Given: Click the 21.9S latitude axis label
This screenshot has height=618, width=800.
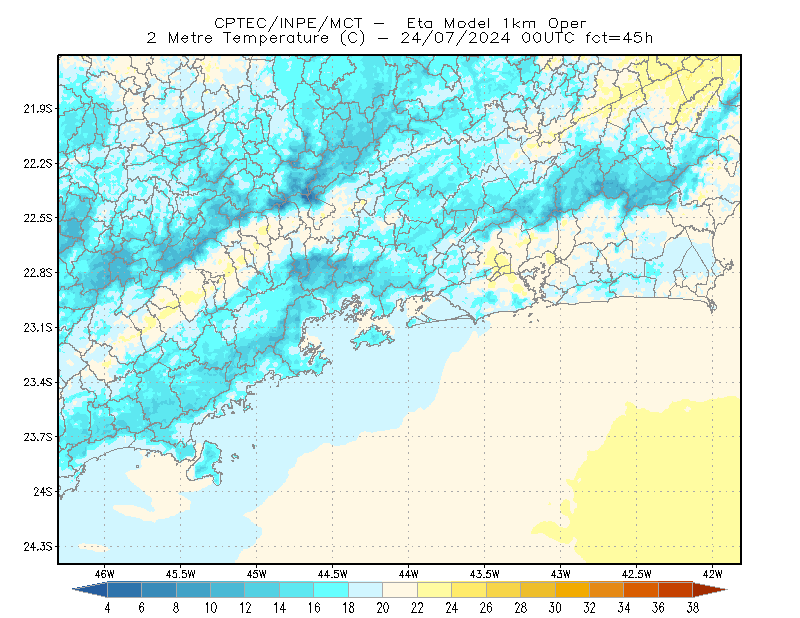Looking at the screenshot, I should click(x=38, y=108).
